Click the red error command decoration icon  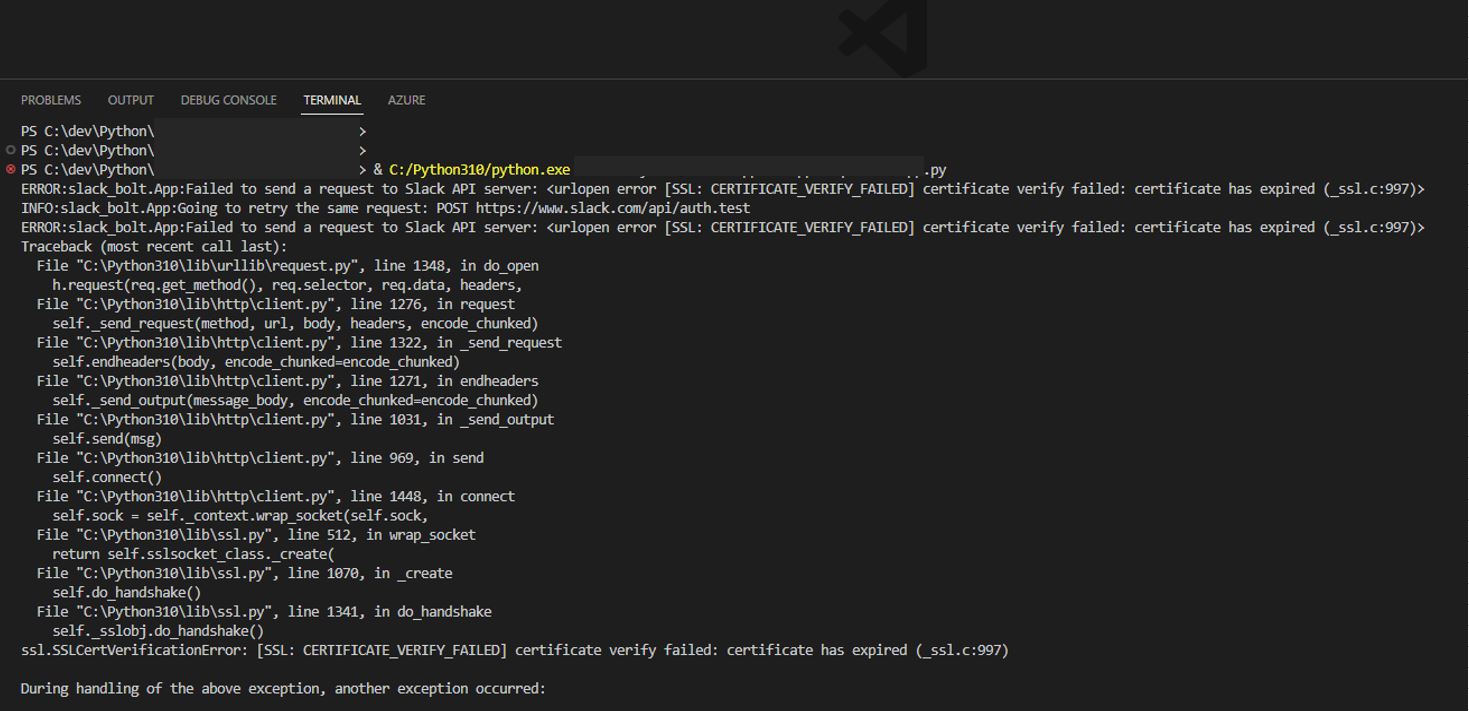coord(11,170)
